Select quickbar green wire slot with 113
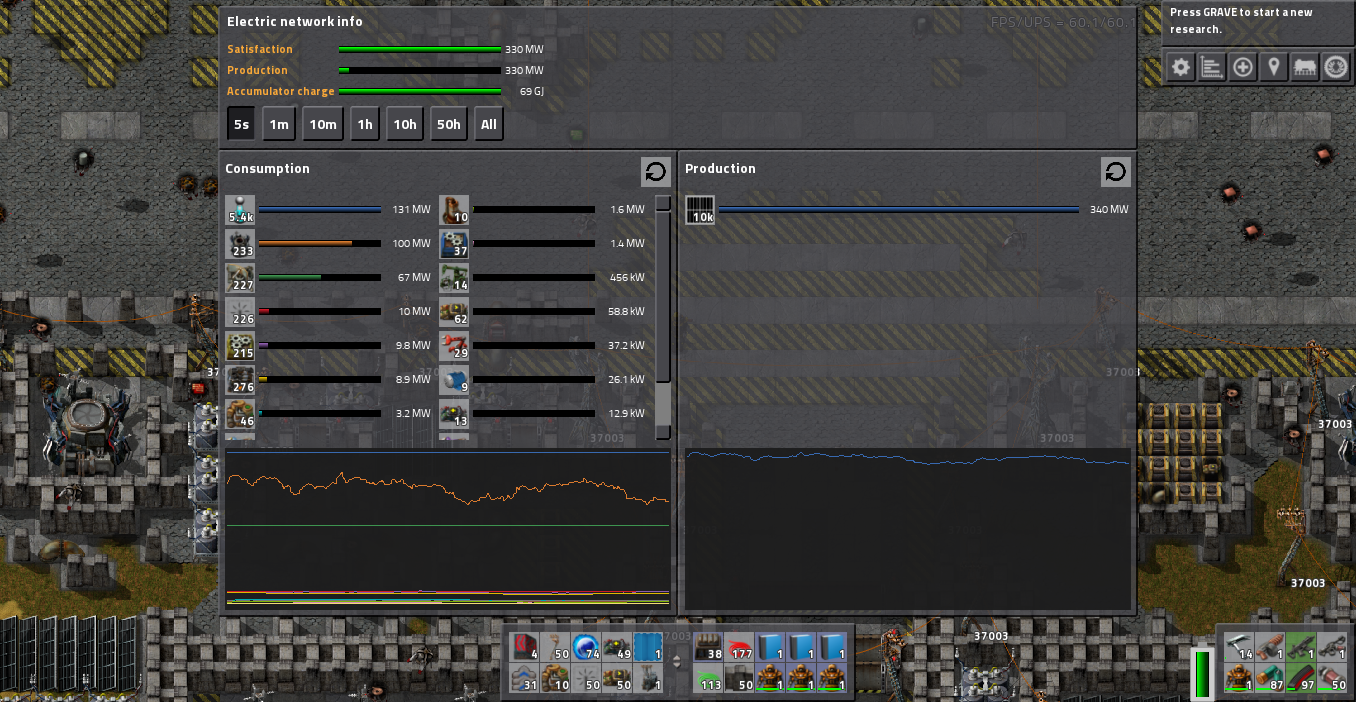 [709, 678]
